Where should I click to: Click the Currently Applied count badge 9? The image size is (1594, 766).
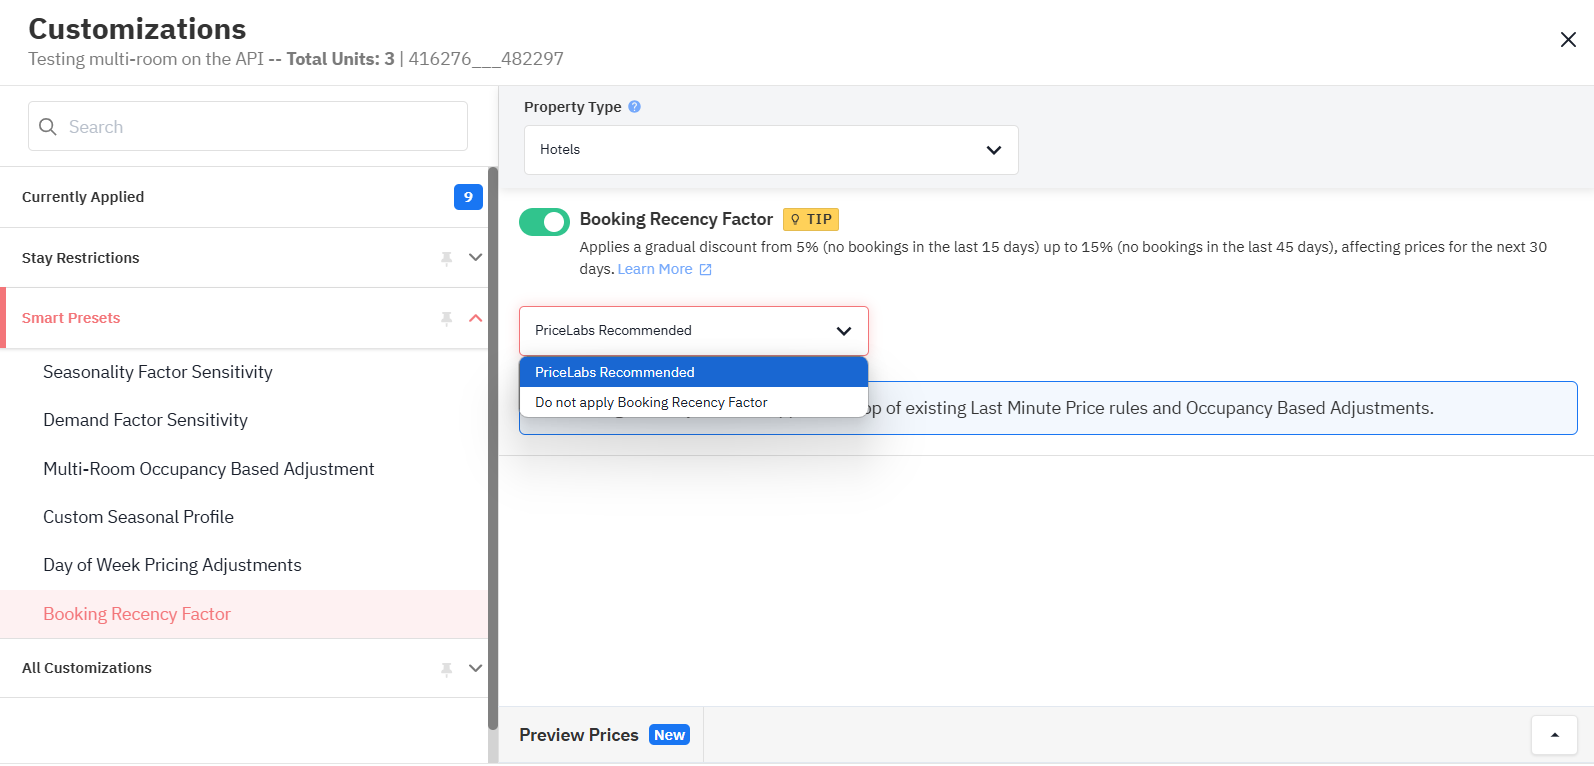point(468,197)
